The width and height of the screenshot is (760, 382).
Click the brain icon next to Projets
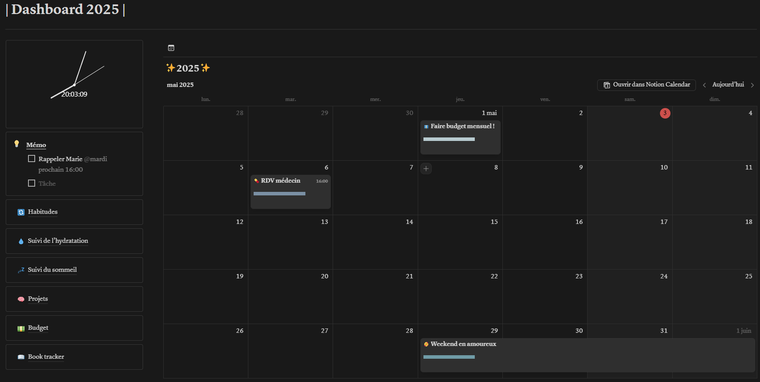(x=21, y=299)
